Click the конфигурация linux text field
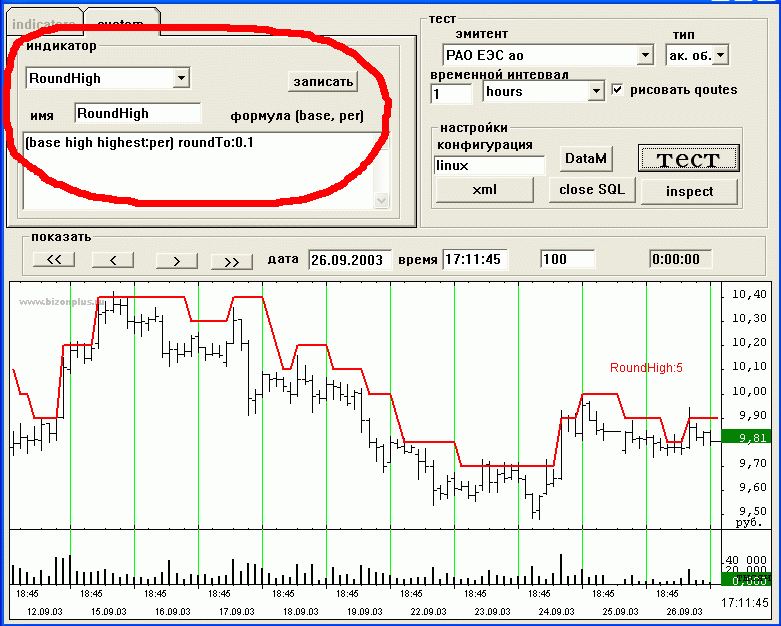781x626 pixels. pyautogui.click(x=489, y=165)
